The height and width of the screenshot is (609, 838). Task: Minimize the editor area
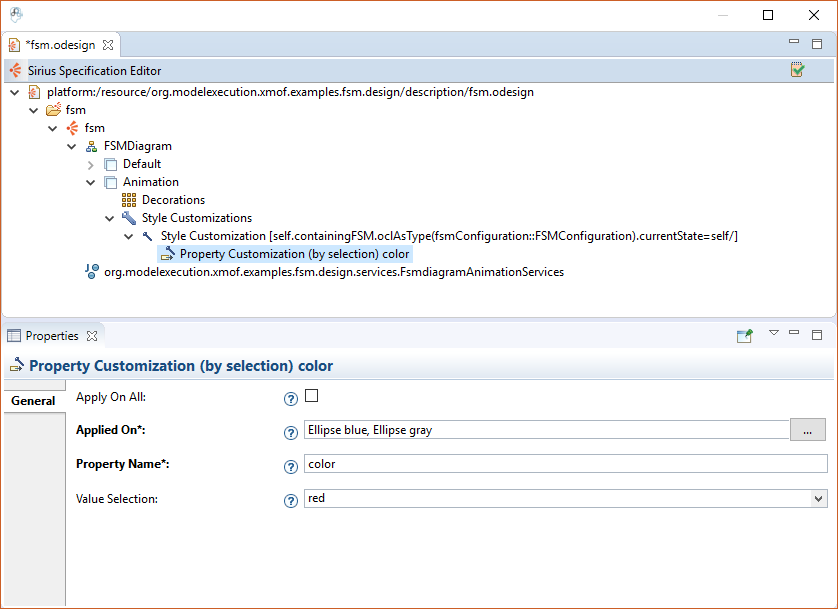click(794, 41)
